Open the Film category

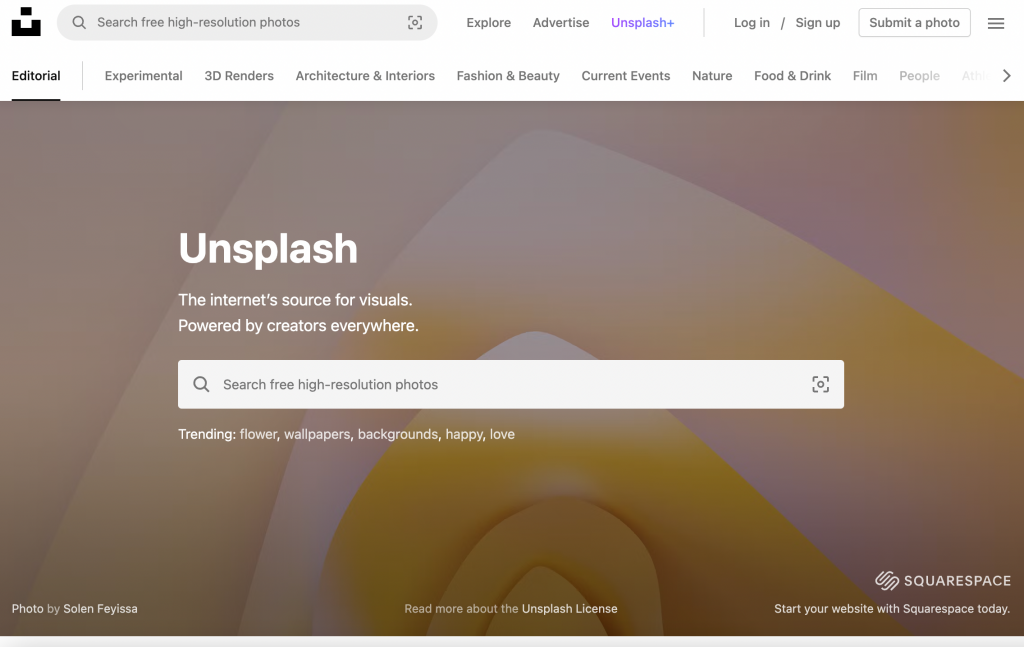tap(865, 76)
